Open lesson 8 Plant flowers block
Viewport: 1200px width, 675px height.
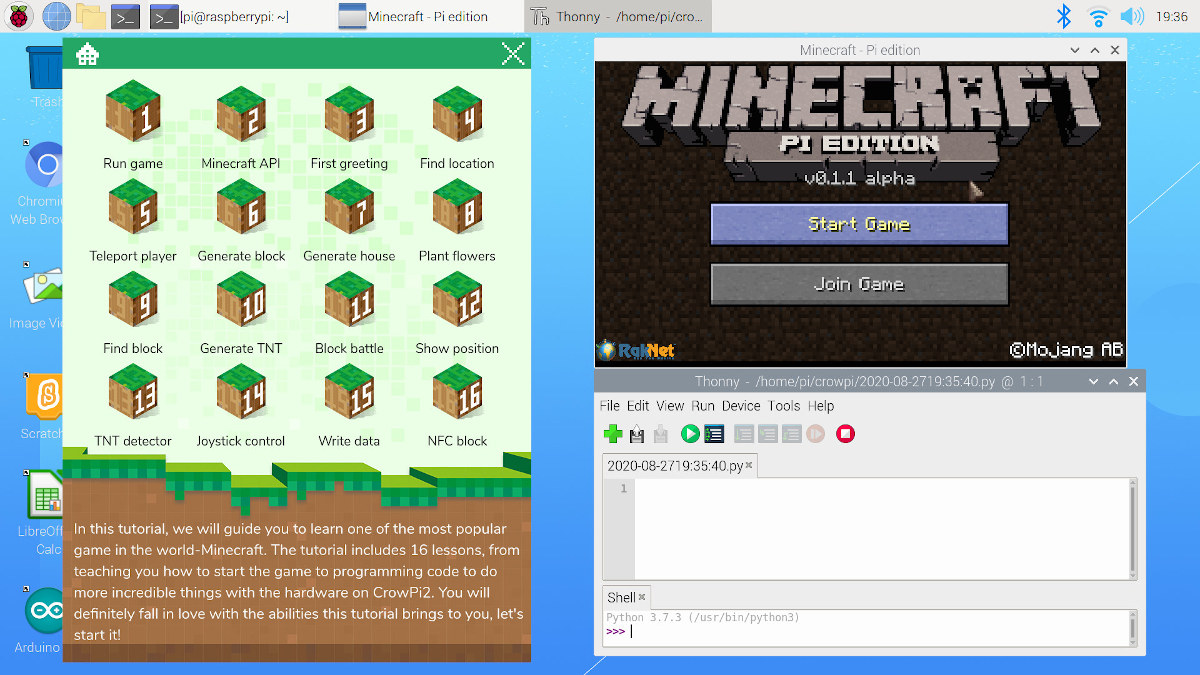point(457,208)
